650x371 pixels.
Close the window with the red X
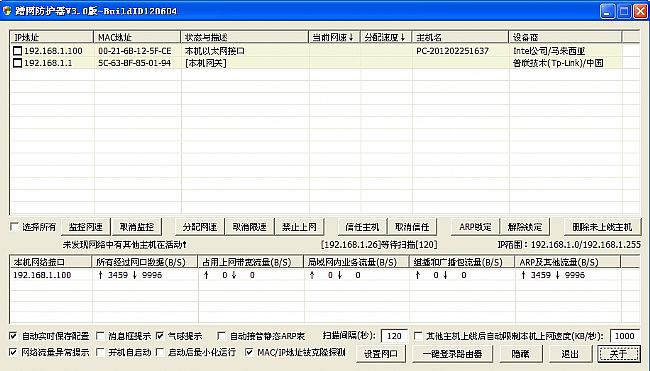click(640, 11)
